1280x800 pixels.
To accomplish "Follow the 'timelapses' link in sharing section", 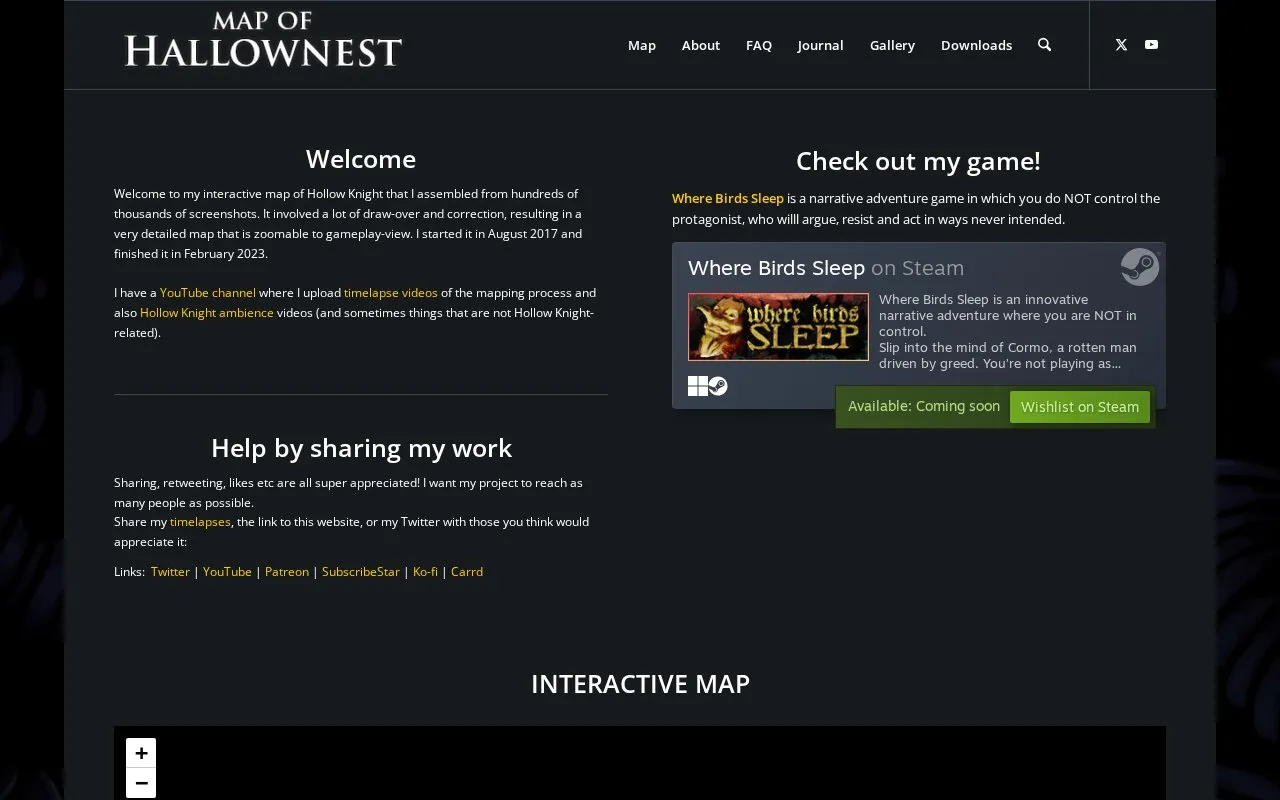I will click(200, 522).
